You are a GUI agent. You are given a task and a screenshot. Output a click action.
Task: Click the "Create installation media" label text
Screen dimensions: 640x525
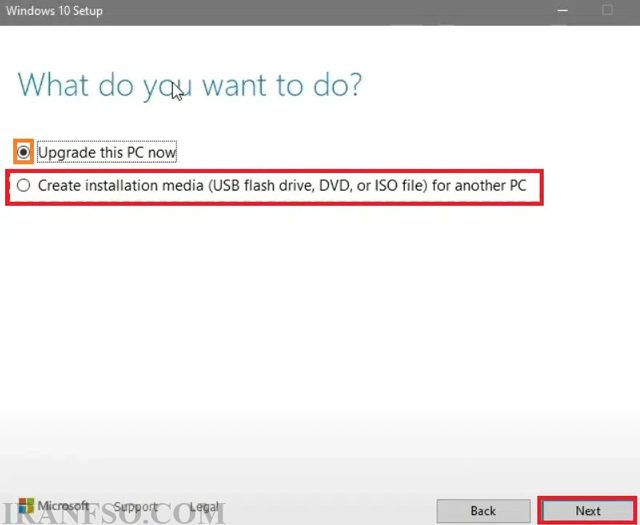tap(282, 186)
